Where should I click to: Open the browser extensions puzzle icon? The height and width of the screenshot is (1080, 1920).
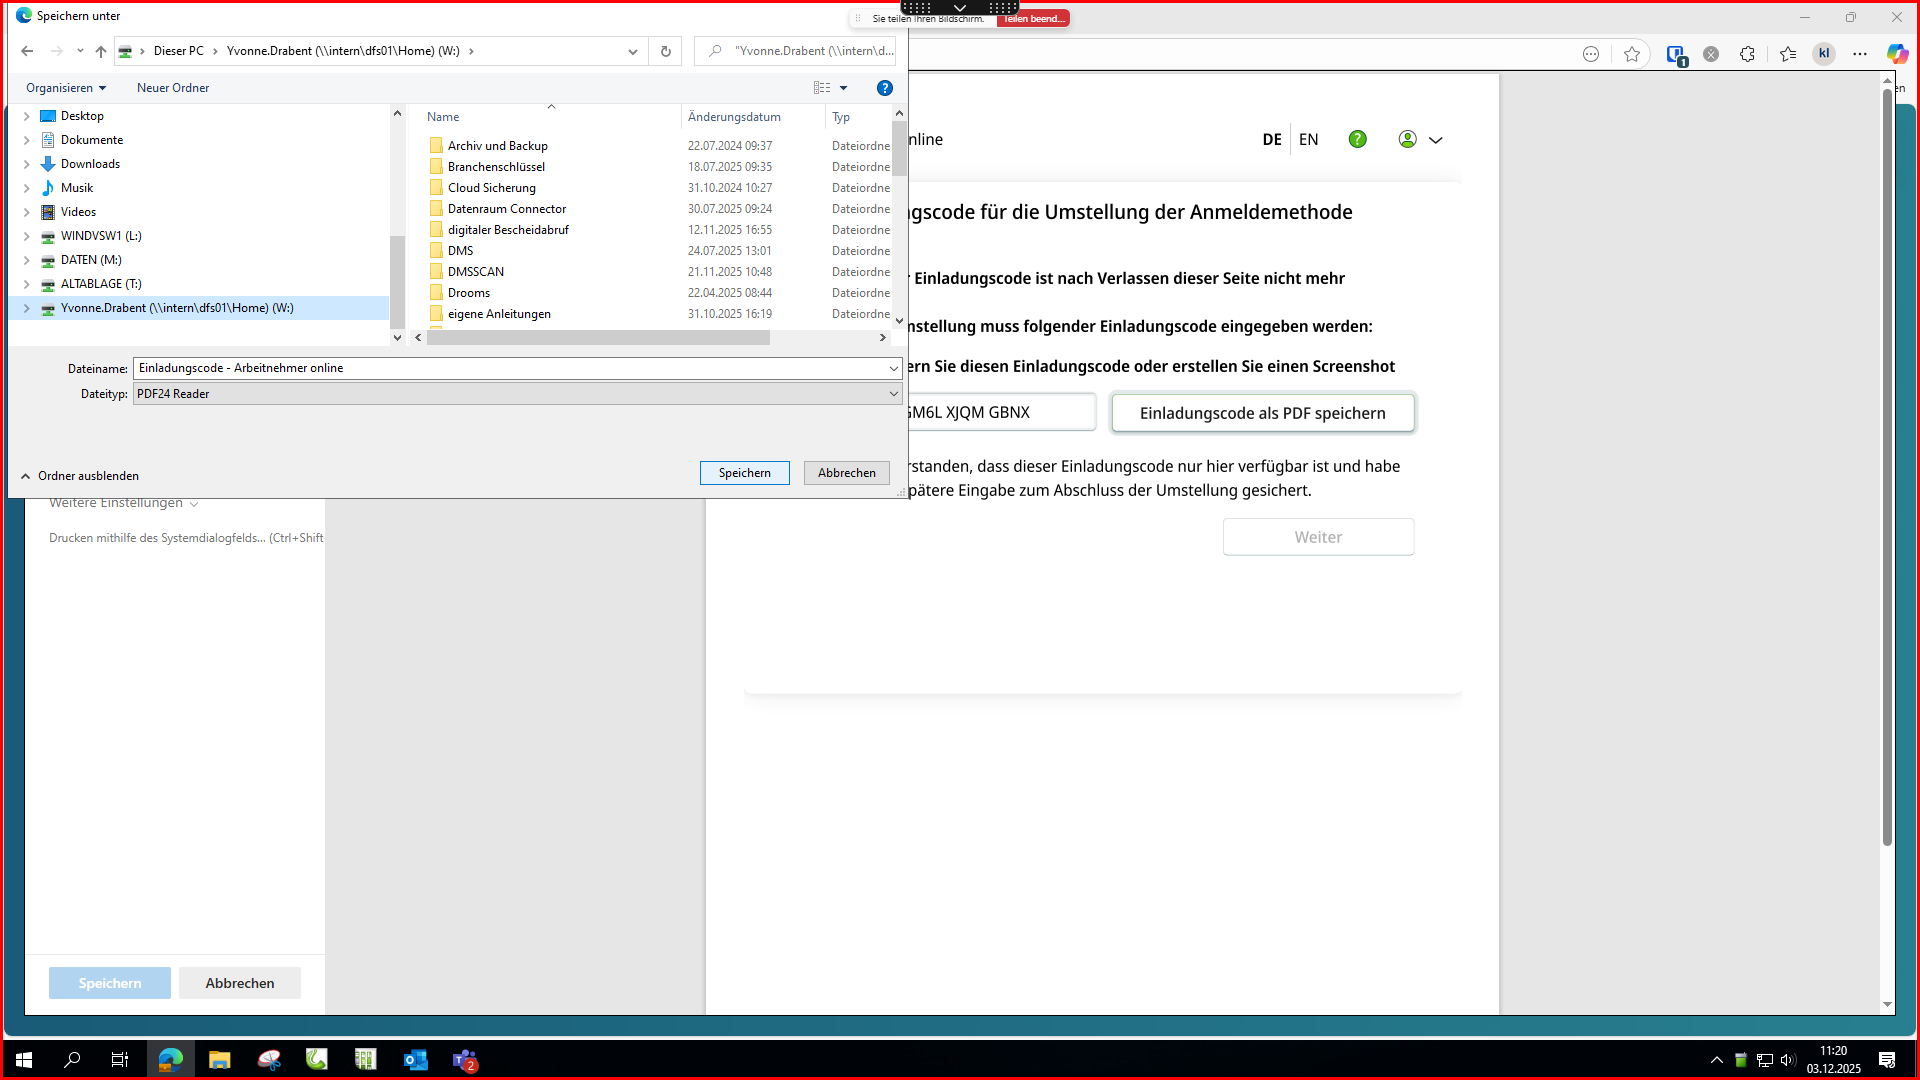1747,54
